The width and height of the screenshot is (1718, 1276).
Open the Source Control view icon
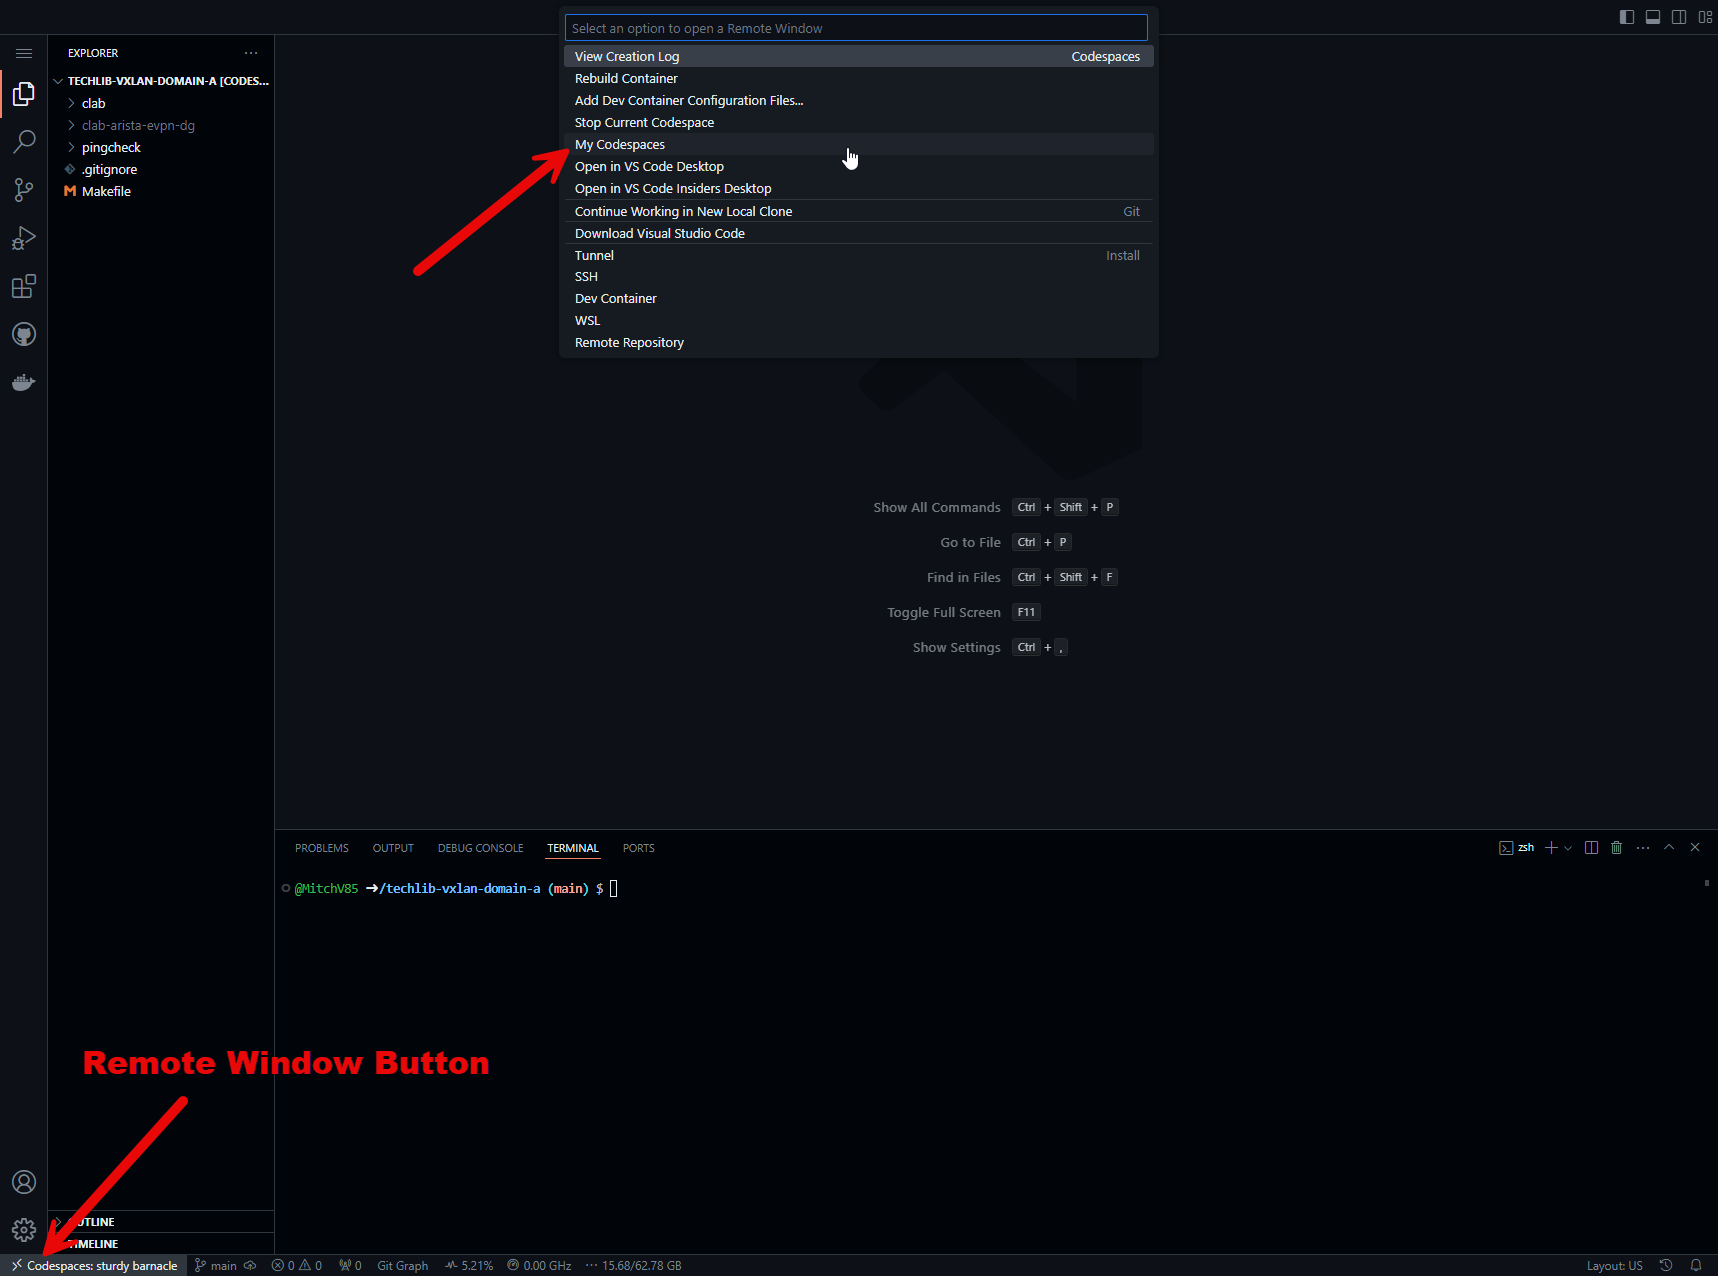[24, 190]
